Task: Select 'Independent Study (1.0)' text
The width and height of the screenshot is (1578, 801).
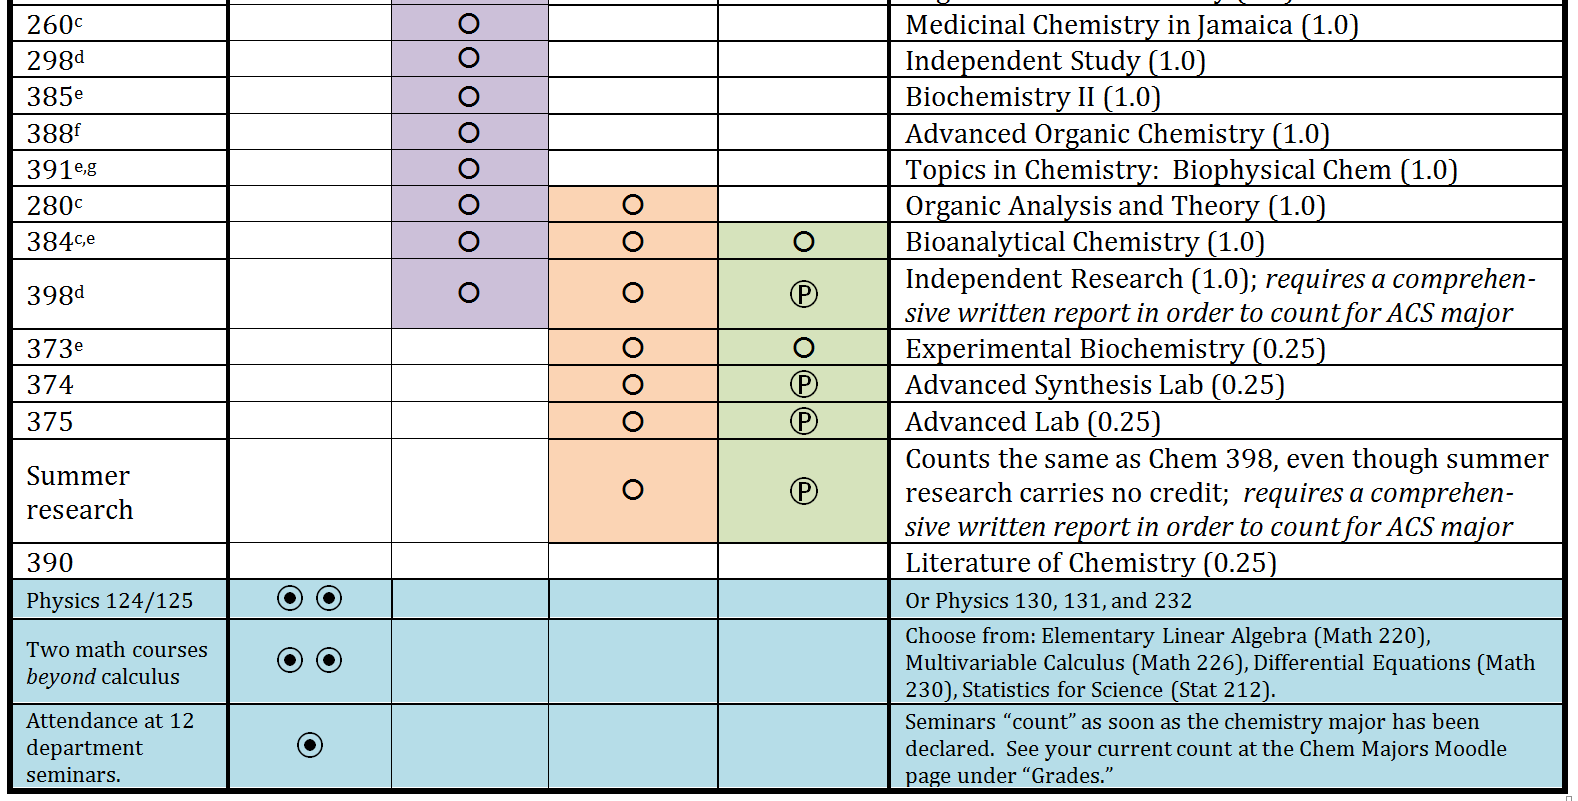Action: point(1055,61)
